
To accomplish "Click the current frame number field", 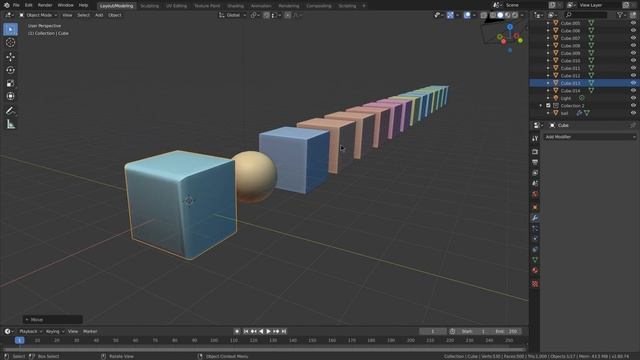I will (x=433, y=331).
